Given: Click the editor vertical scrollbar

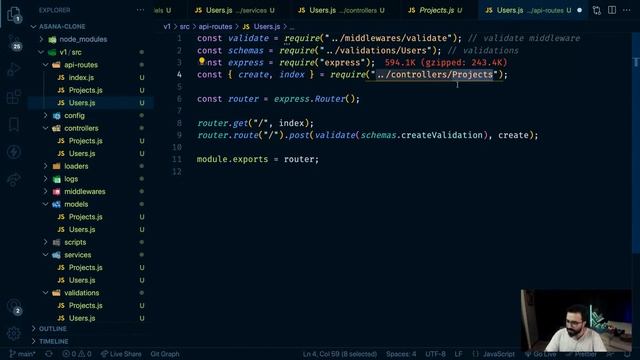Looking at the screenshot, I should click(x=636, y=143).
